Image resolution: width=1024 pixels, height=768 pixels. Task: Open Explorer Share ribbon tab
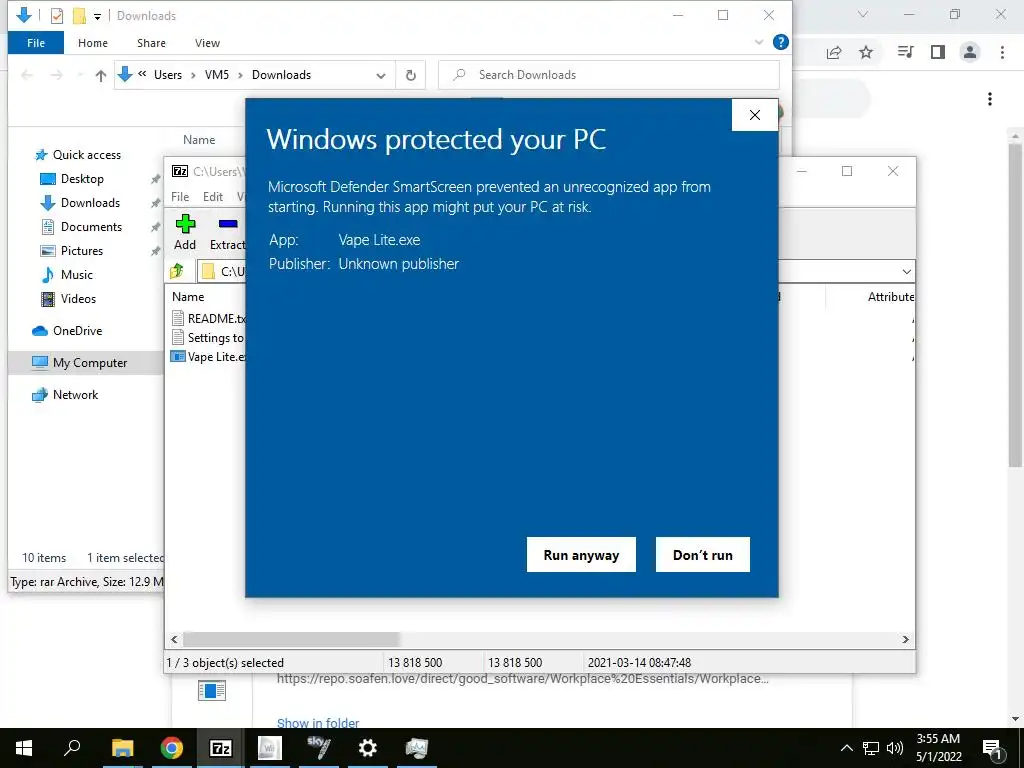coord(152,43)
